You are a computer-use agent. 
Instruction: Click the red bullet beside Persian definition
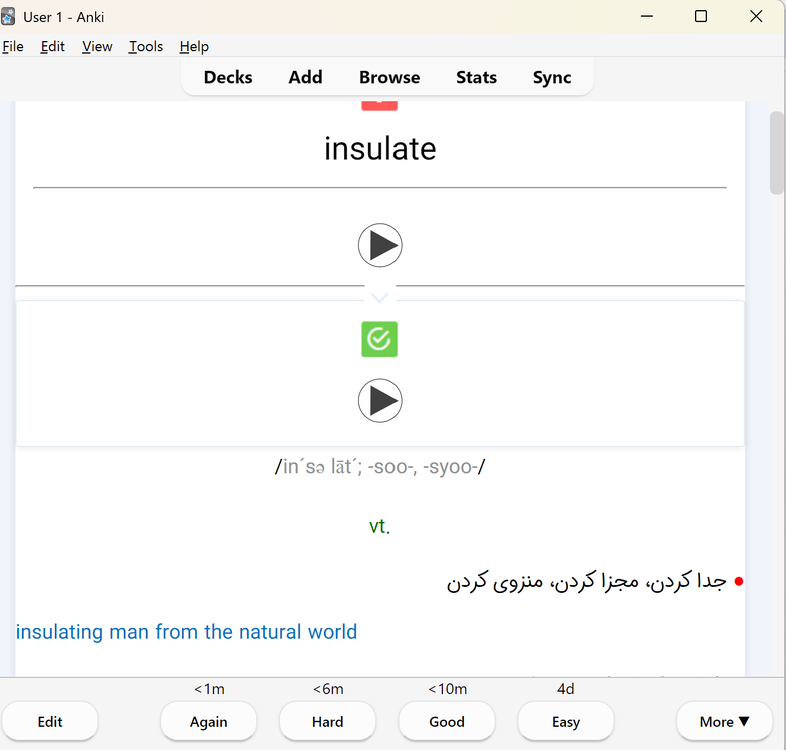click(x=738, y=582)
